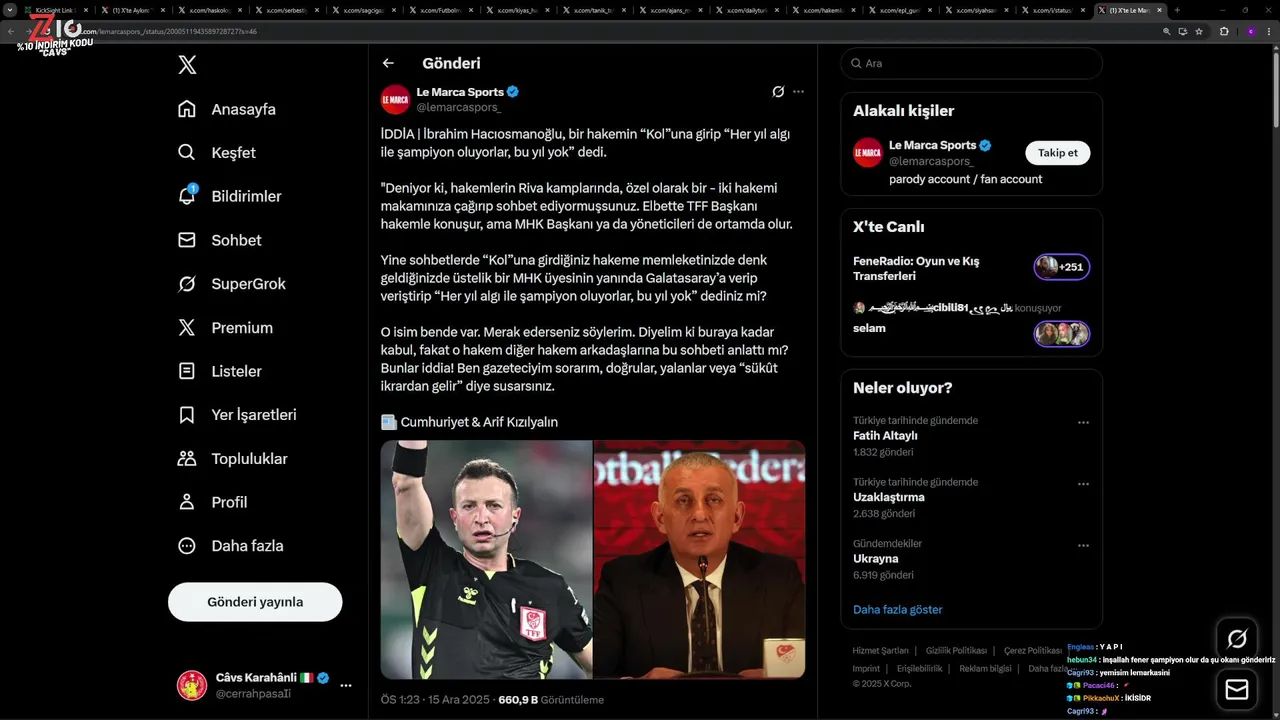
Task: Go back with the Gönderi arrow
Action: point(388,63)
